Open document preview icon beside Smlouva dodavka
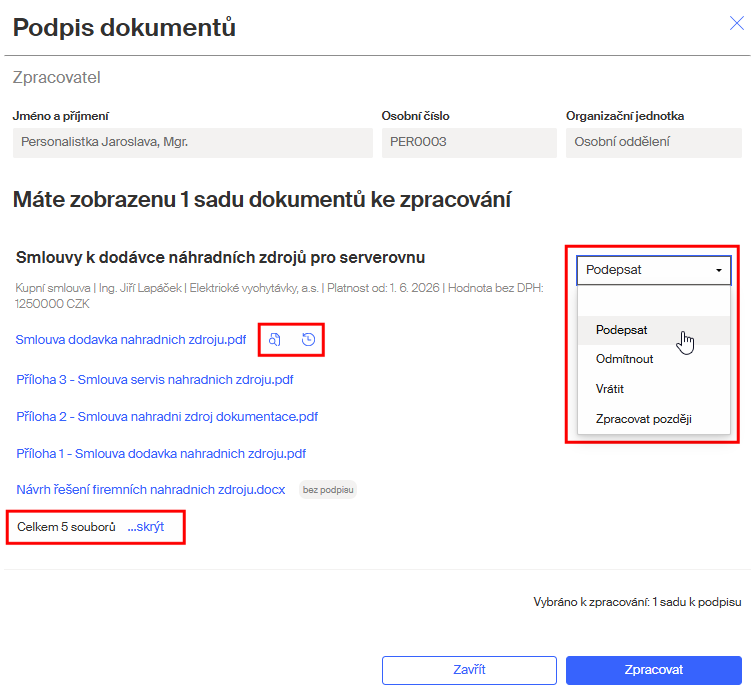 [274, 340]
